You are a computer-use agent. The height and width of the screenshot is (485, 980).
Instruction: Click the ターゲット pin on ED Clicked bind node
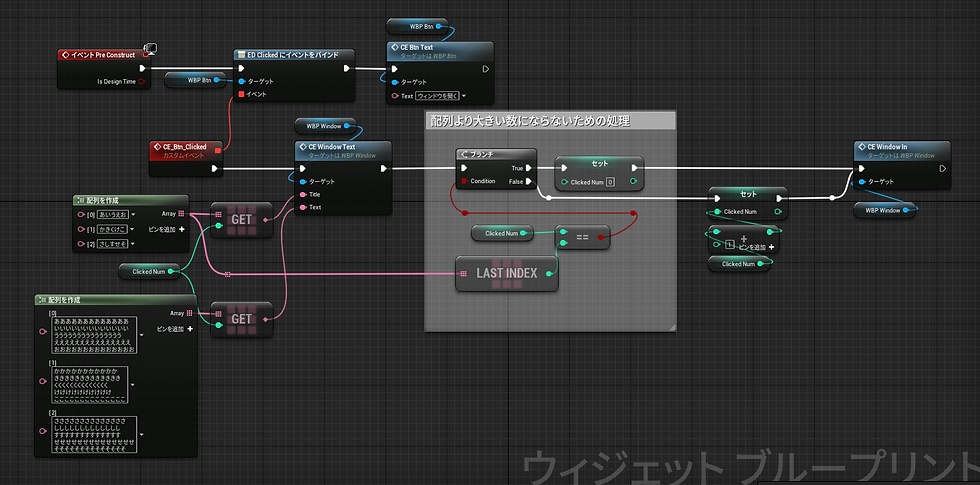coord(241,81)
